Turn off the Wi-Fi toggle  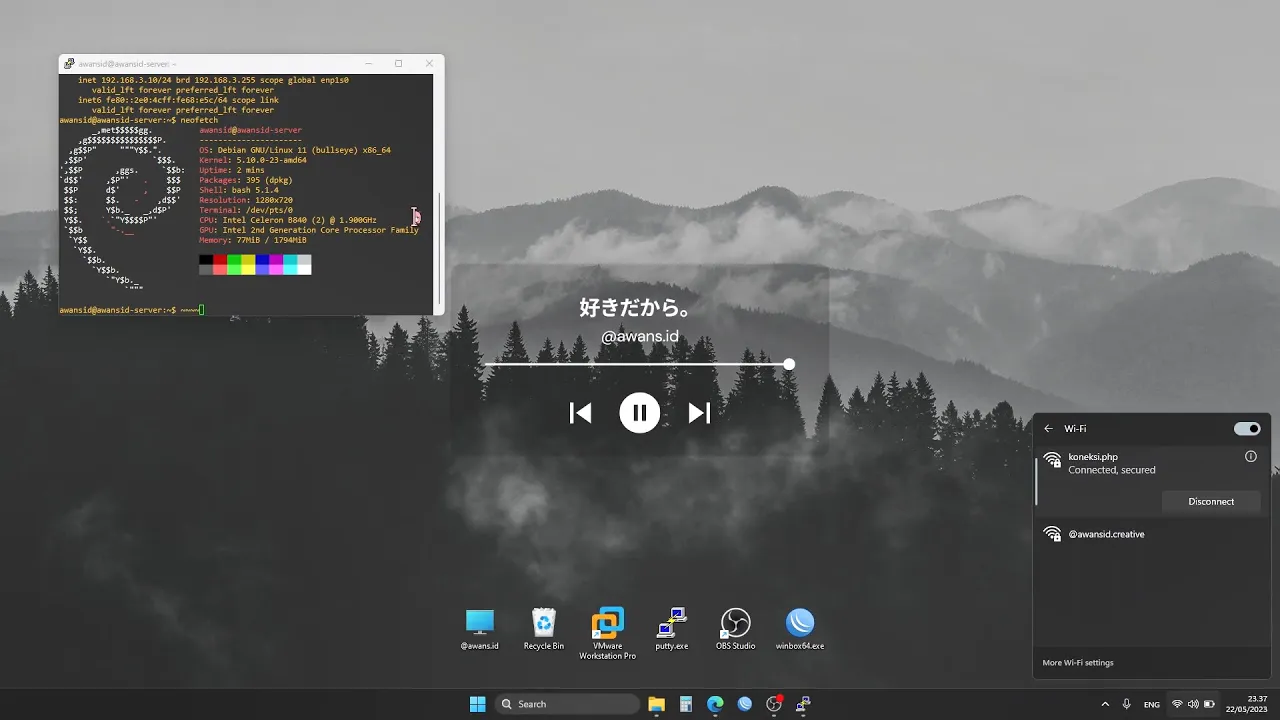point(1247,428)
